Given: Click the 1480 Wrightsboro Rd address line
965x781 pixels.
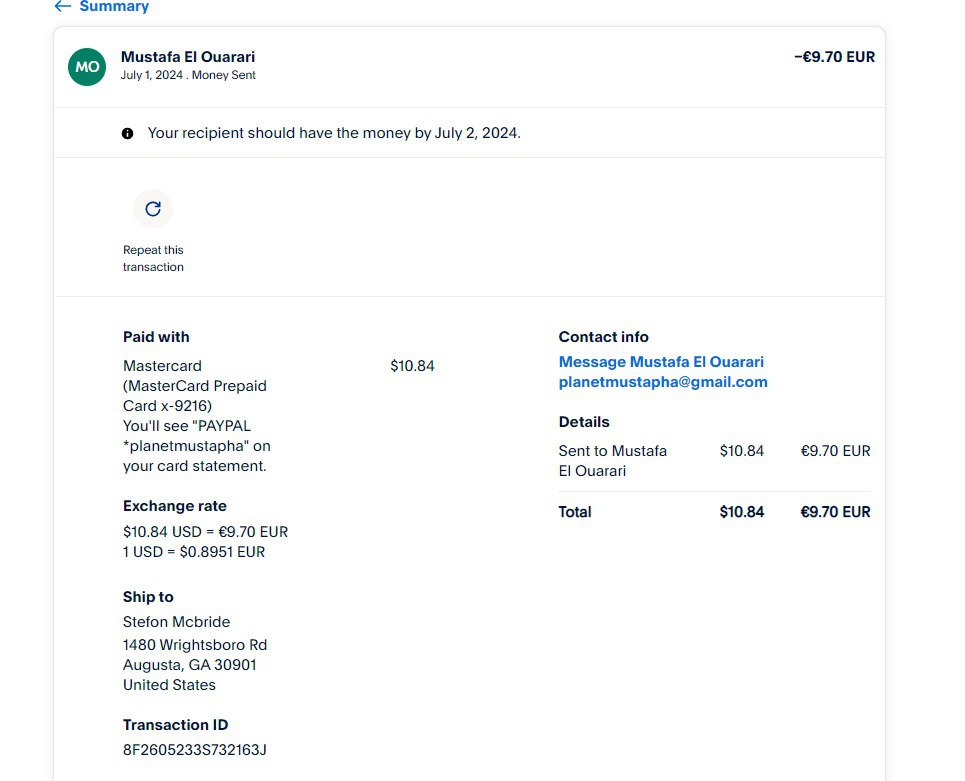Looking at the screenshot, I should 195,645.
